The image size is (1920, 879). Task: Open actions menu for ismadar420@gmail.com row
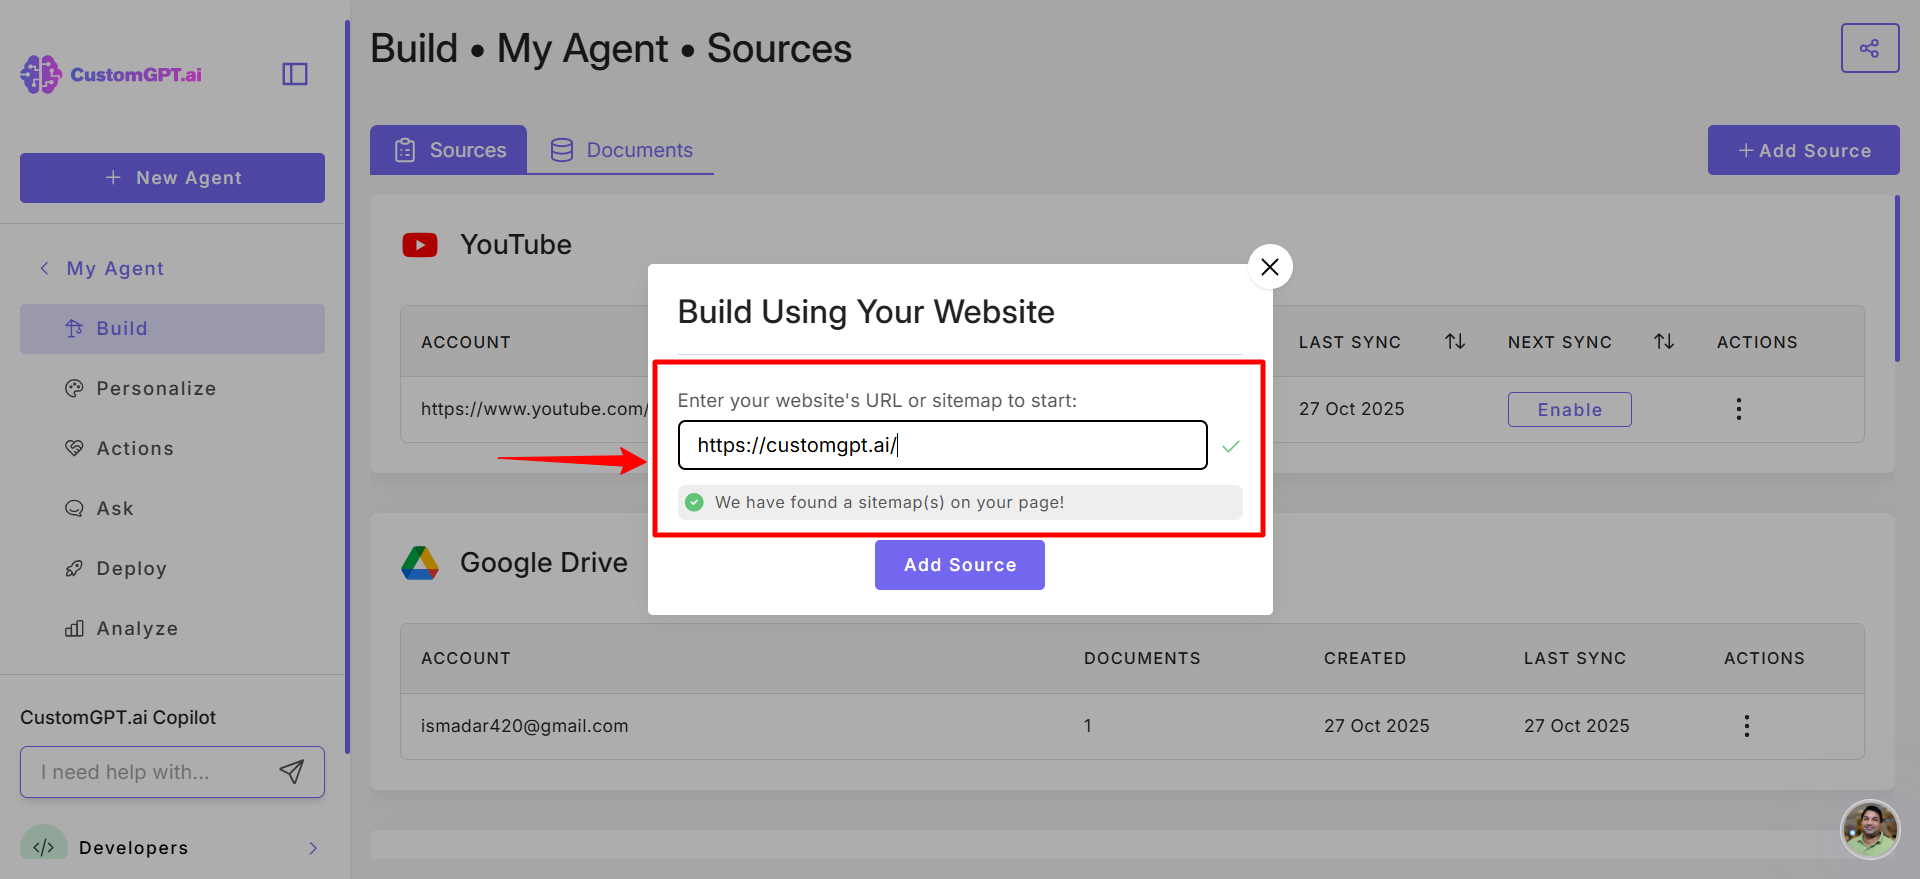pyautogui.click(x=1747, y=726)
